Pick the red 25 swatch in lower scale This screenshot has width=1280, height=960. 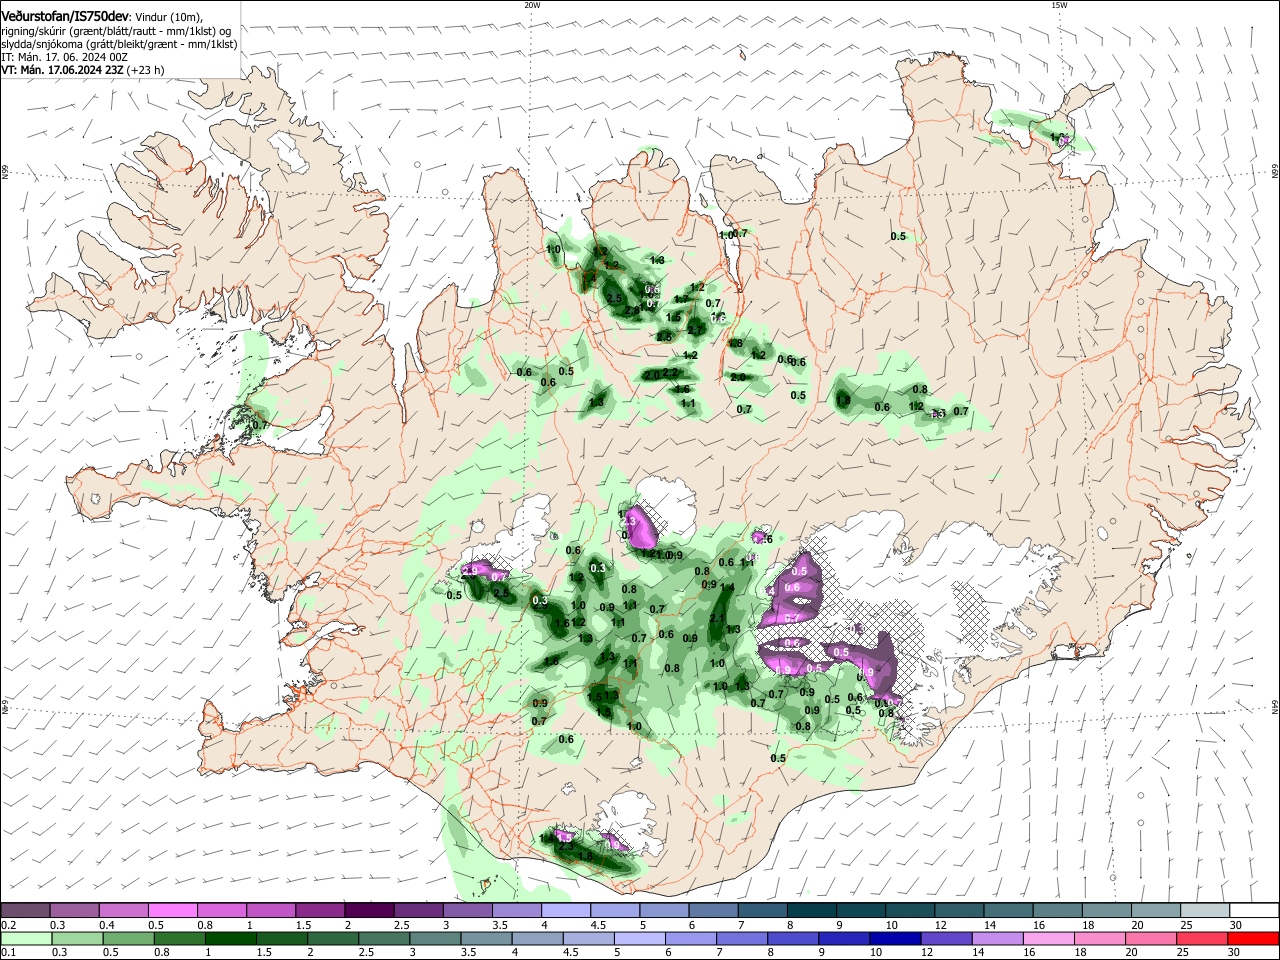[x=1203, y=939]
